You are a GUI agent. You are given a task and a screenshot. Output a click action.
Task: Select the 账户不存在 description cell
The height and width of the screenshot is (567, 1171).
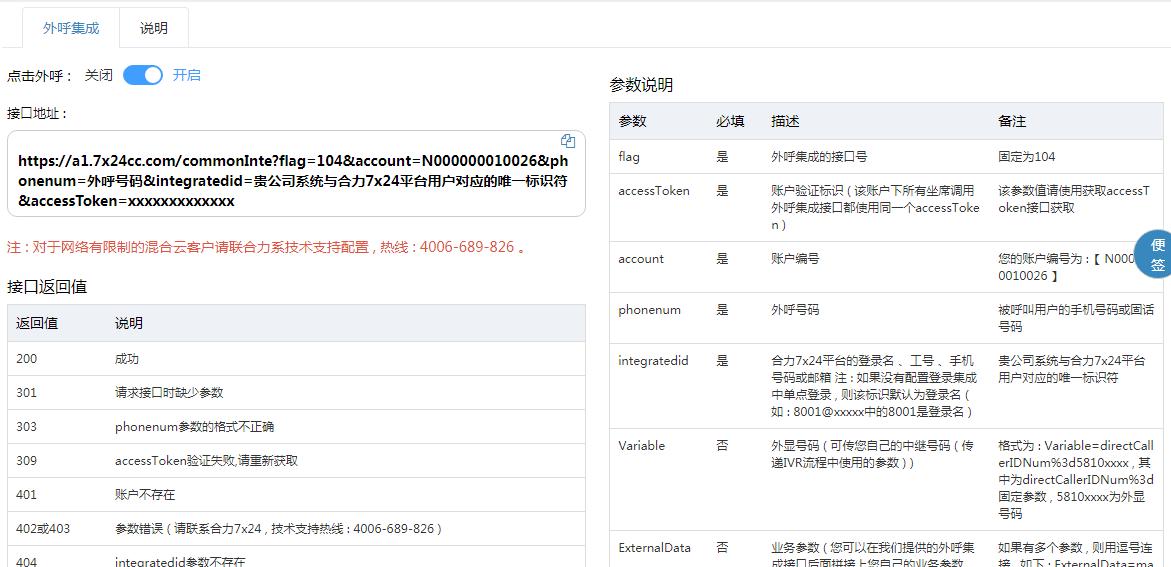point(145,495)
